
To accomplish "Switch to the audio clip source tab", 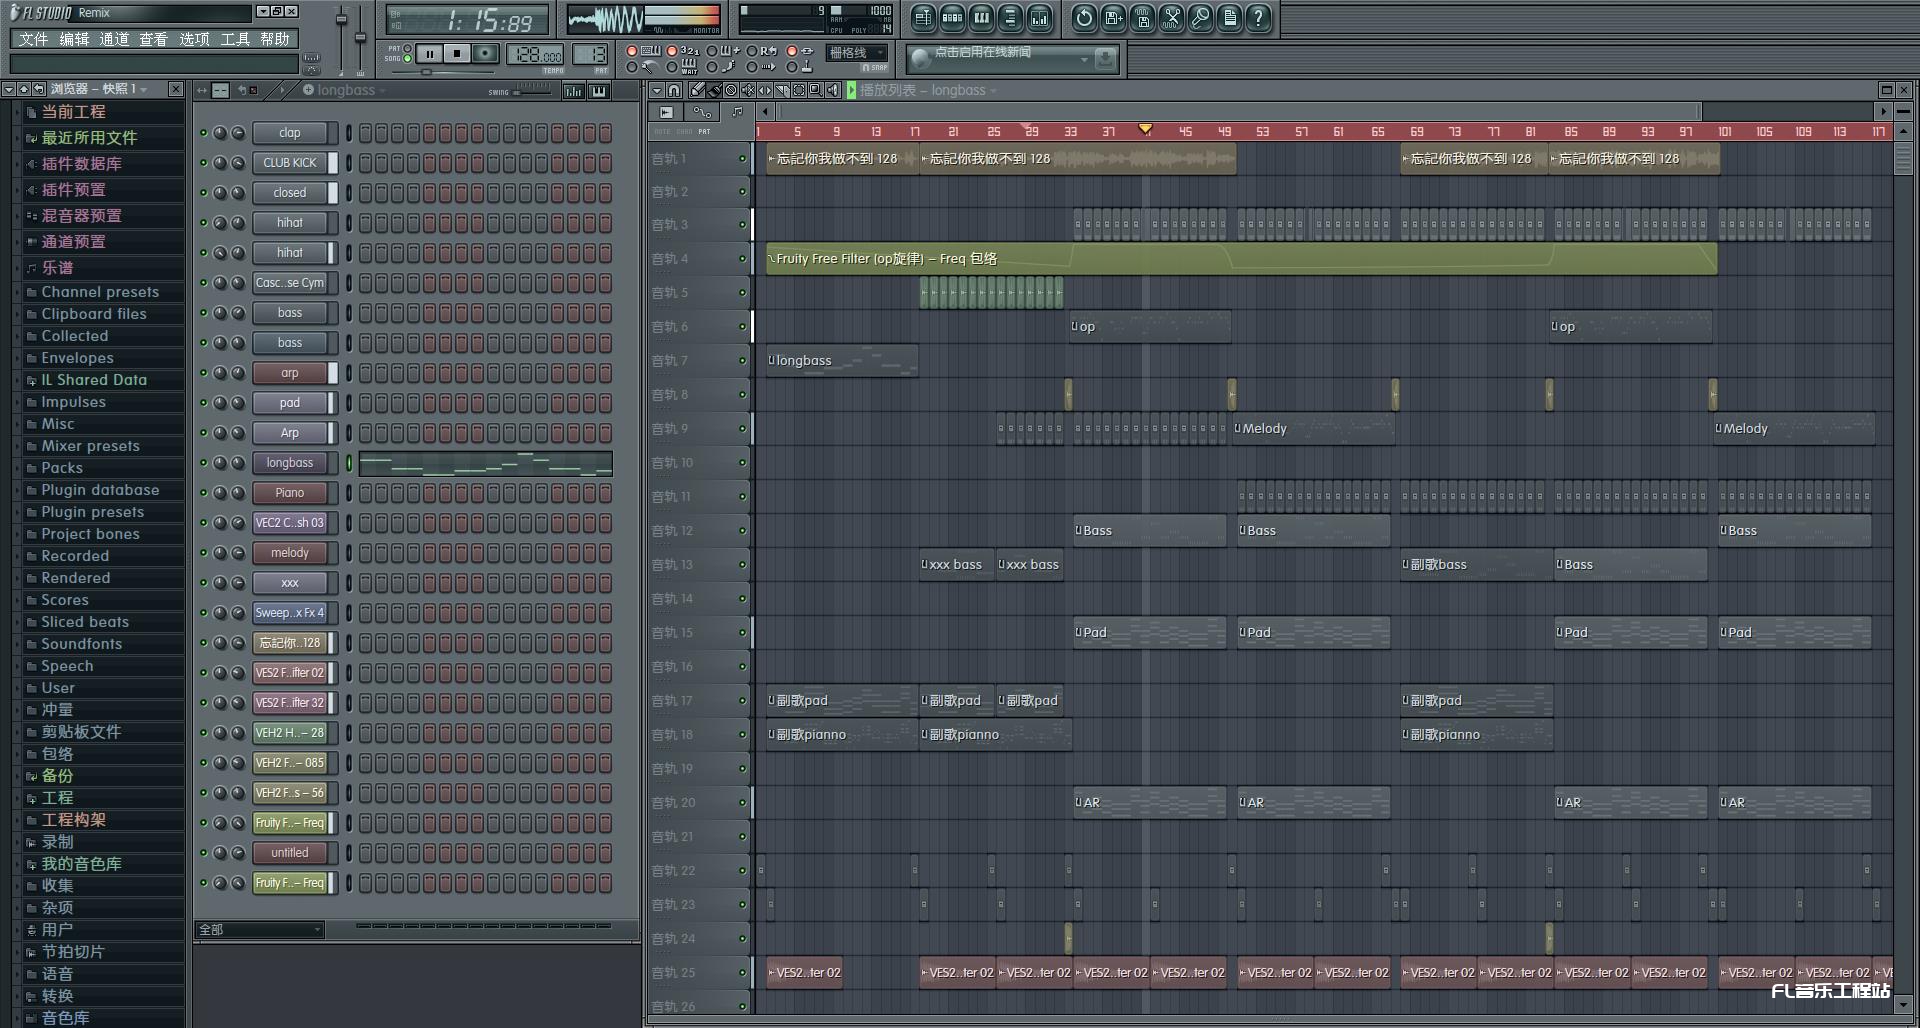I will [x=667, y=112].
